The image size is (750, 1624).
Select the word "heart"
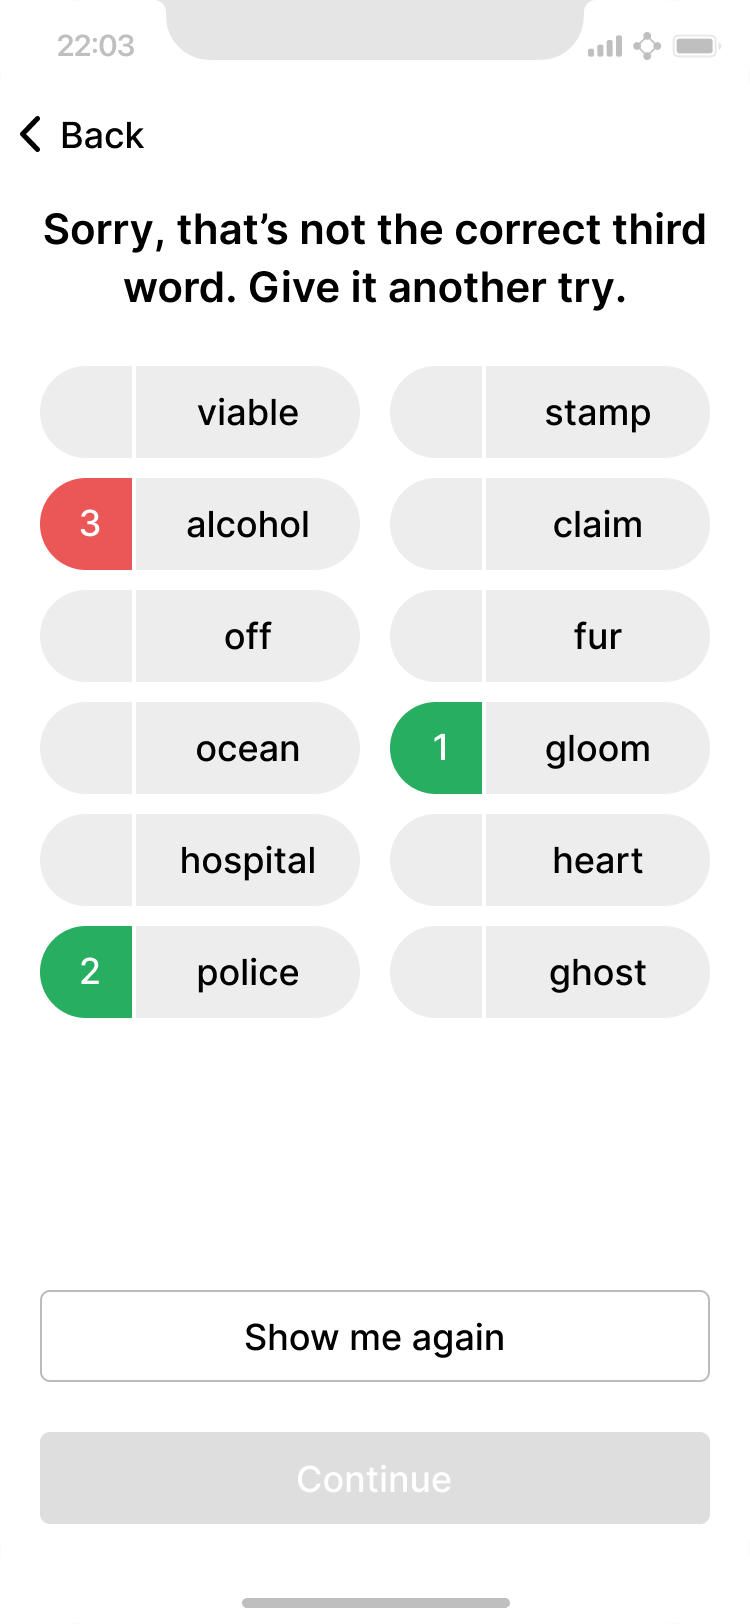[x=597, y=860]
